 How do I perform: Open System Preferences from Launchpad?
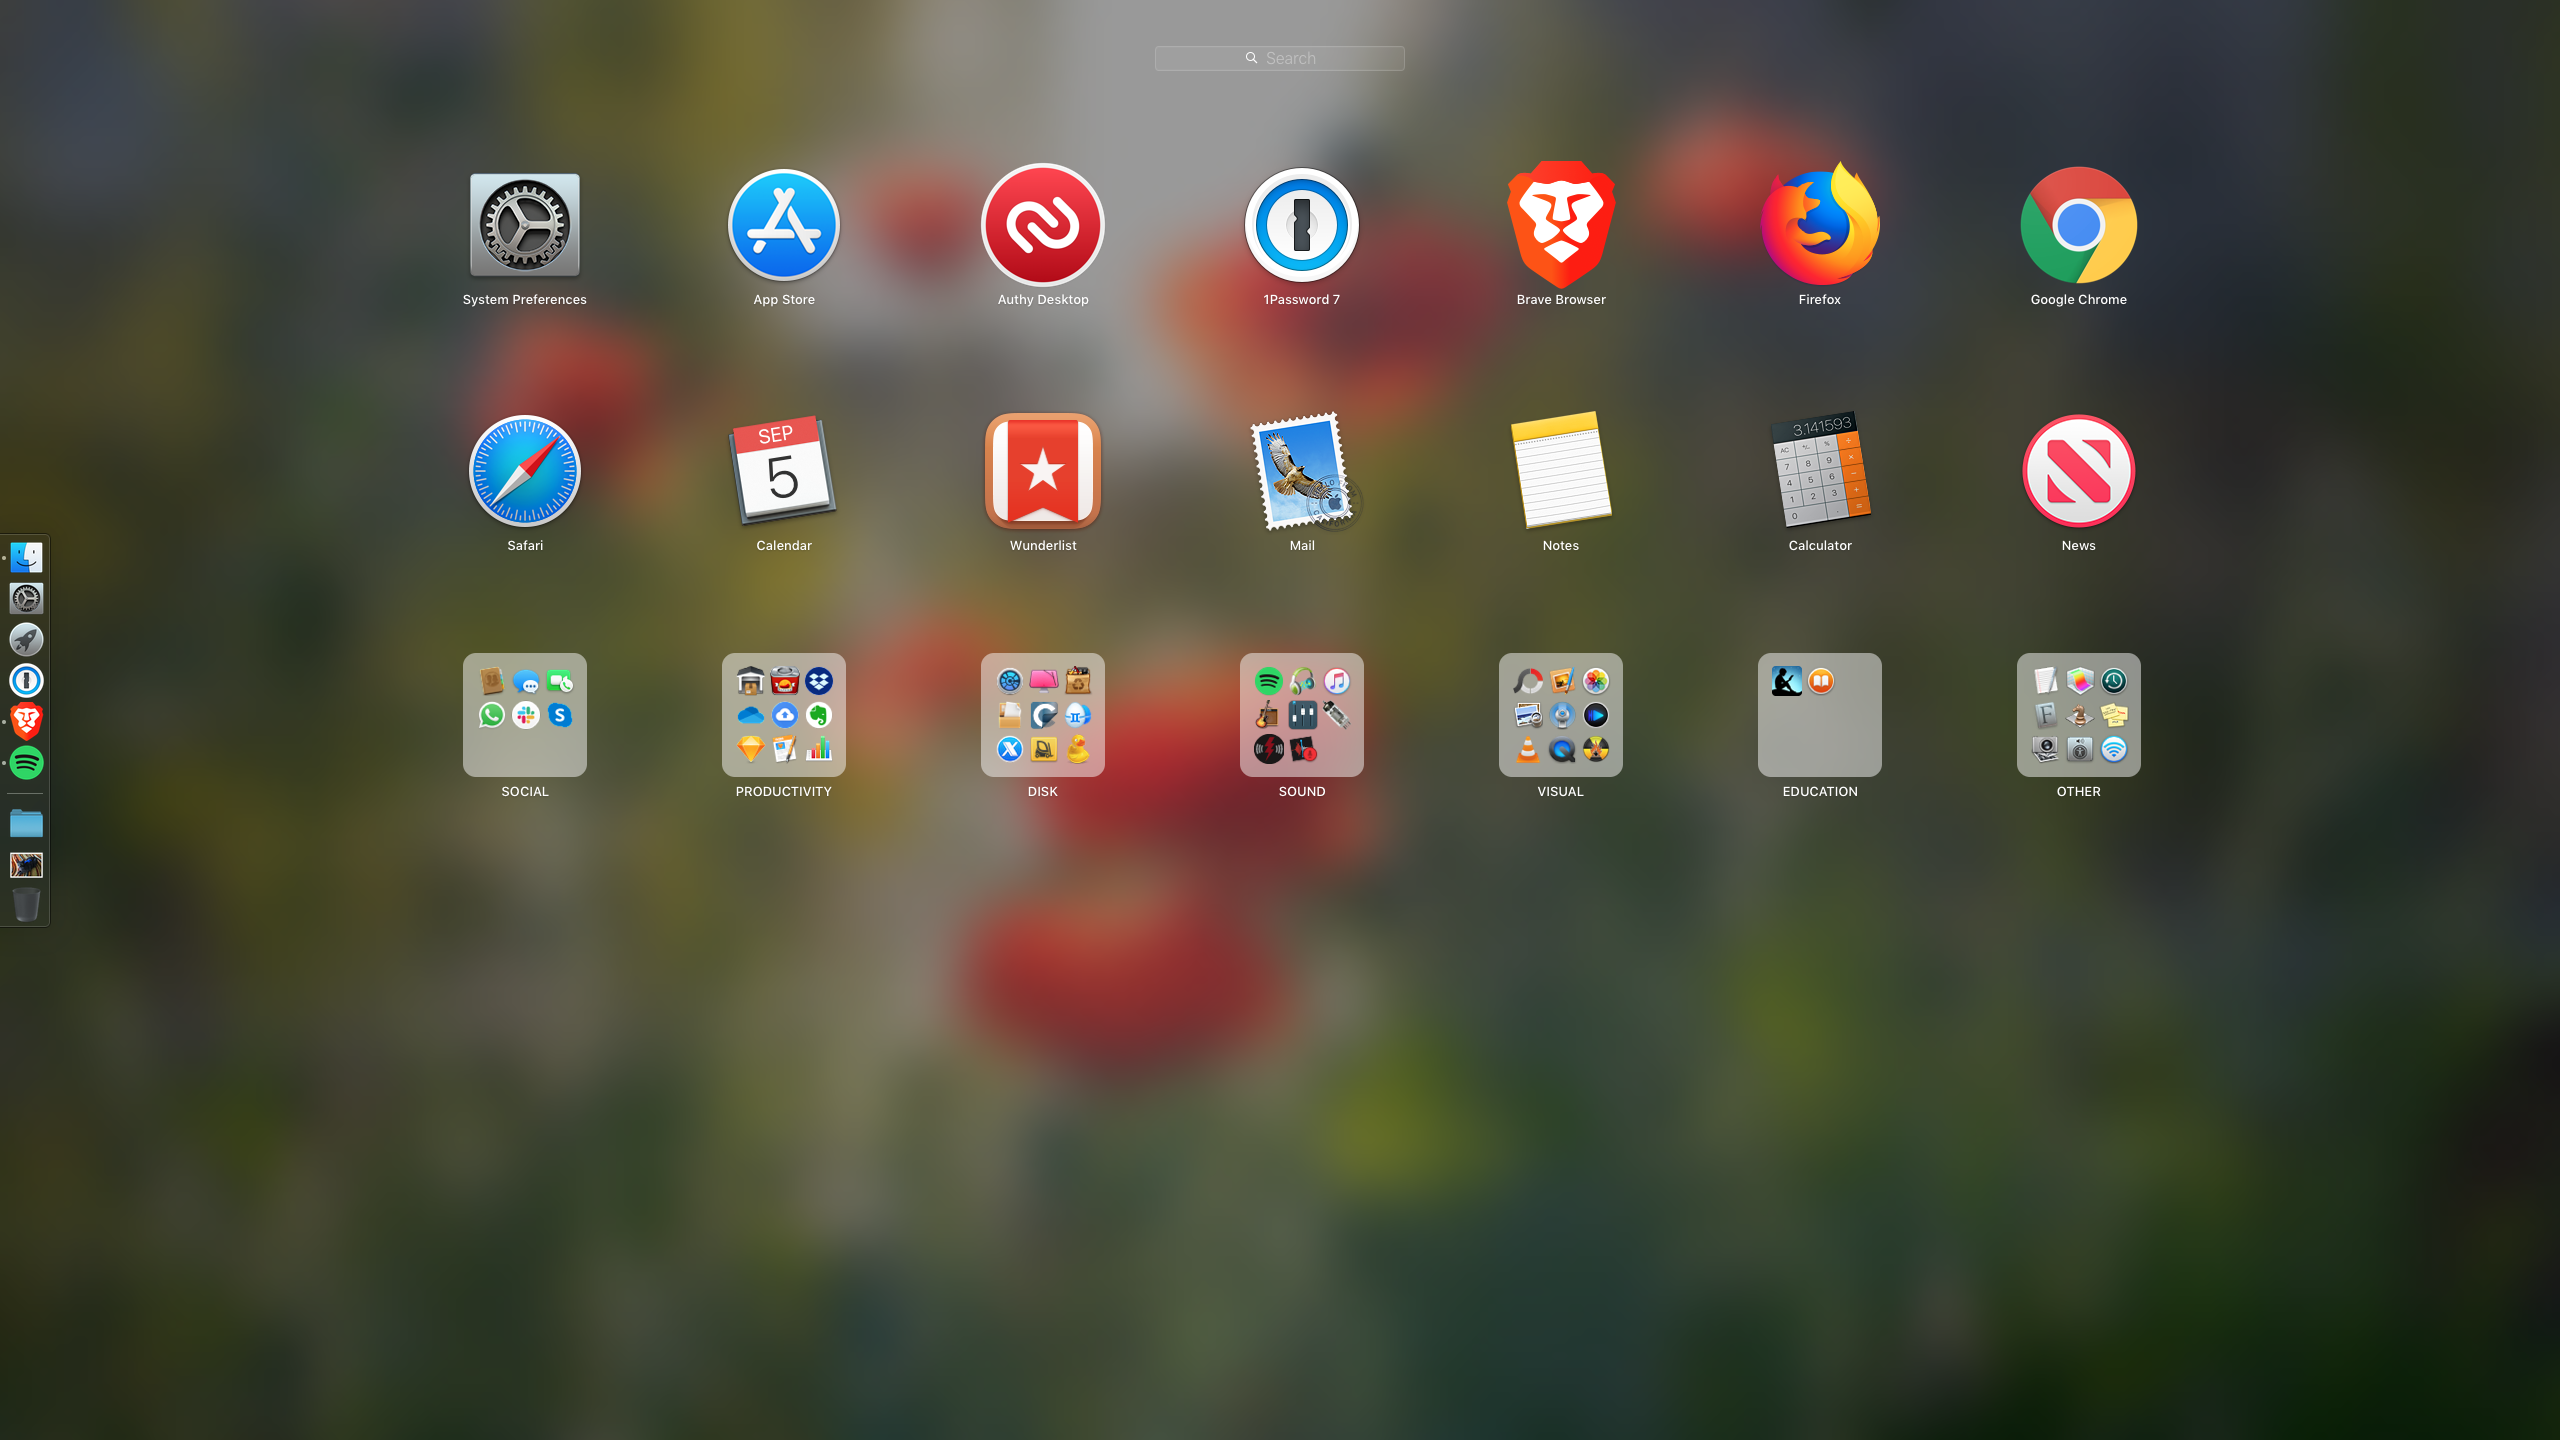524,226
